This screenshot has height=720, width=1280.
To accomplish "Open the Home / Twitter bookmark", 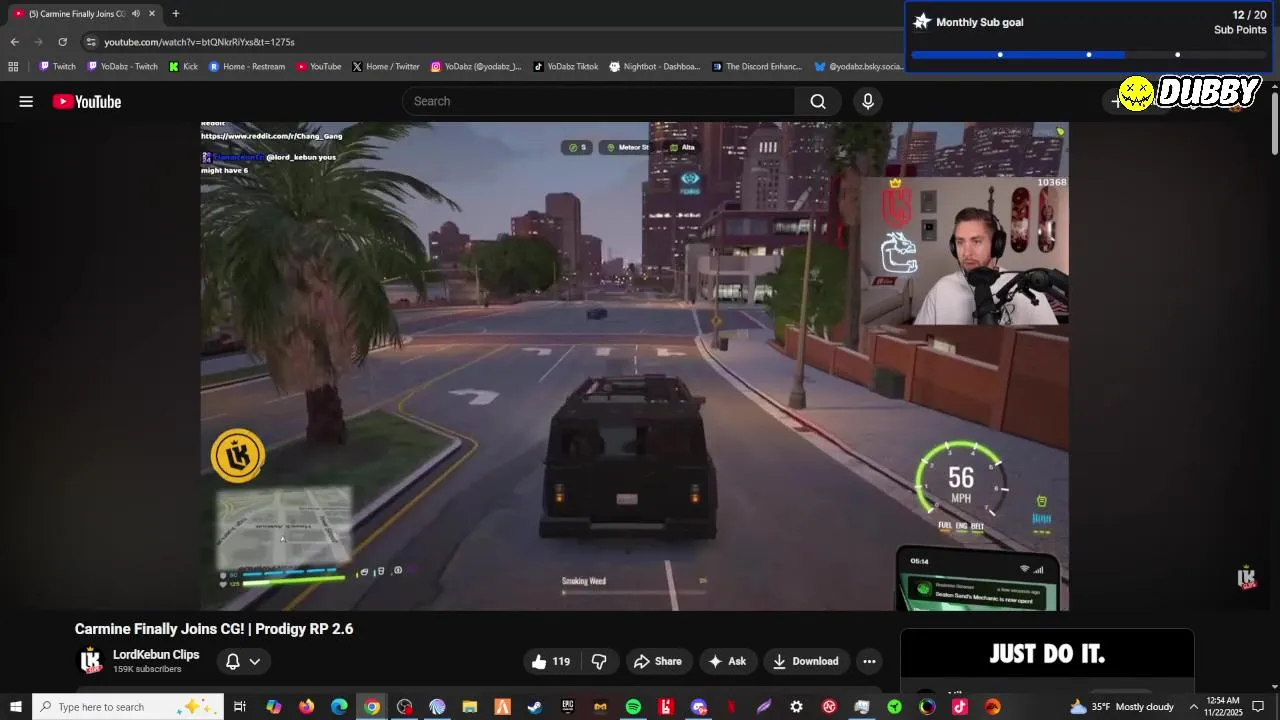I will 385,67.
